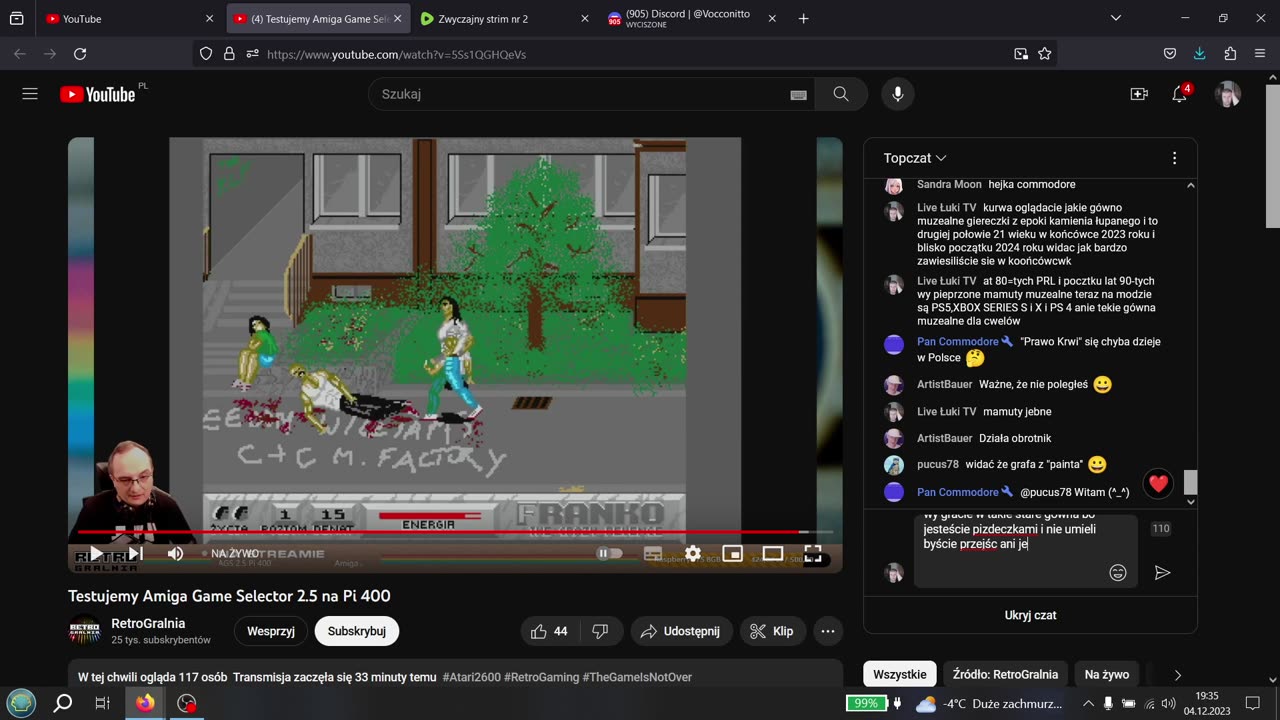Image resolution: width=1280 pixels, height=720 pixels.
Task: Show more filter chips with right arrow
Action: [x=1177, y=675]
